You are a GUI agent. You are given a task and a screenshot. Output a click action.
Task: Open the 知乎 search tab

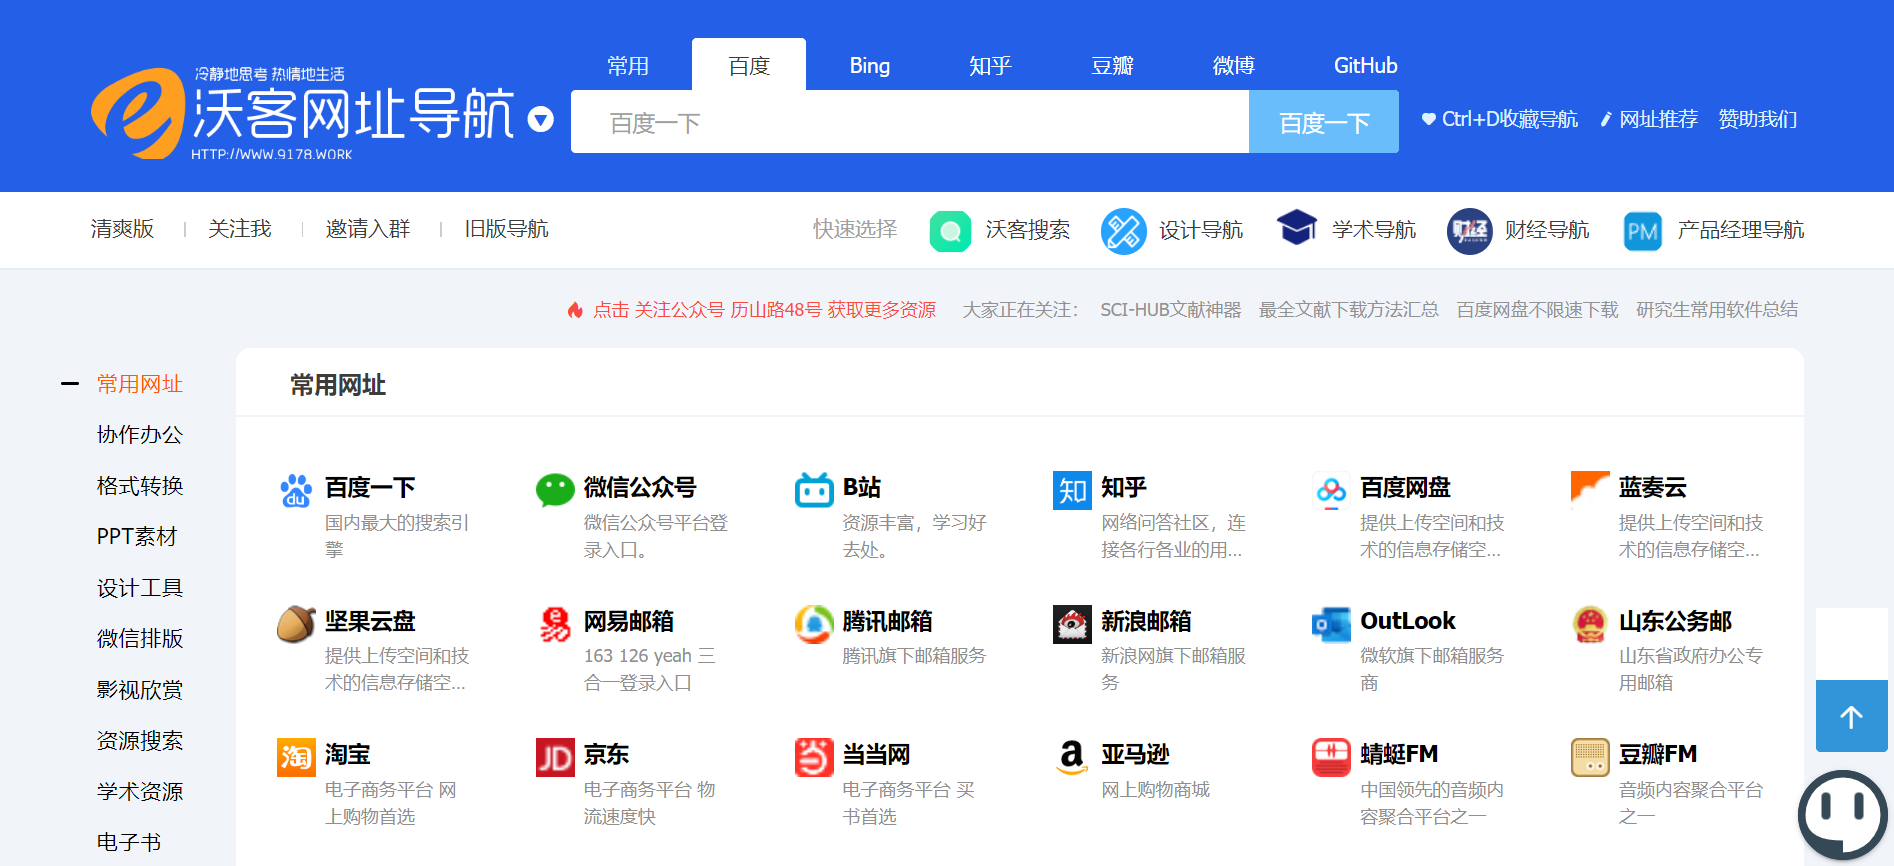coord(991,66)
